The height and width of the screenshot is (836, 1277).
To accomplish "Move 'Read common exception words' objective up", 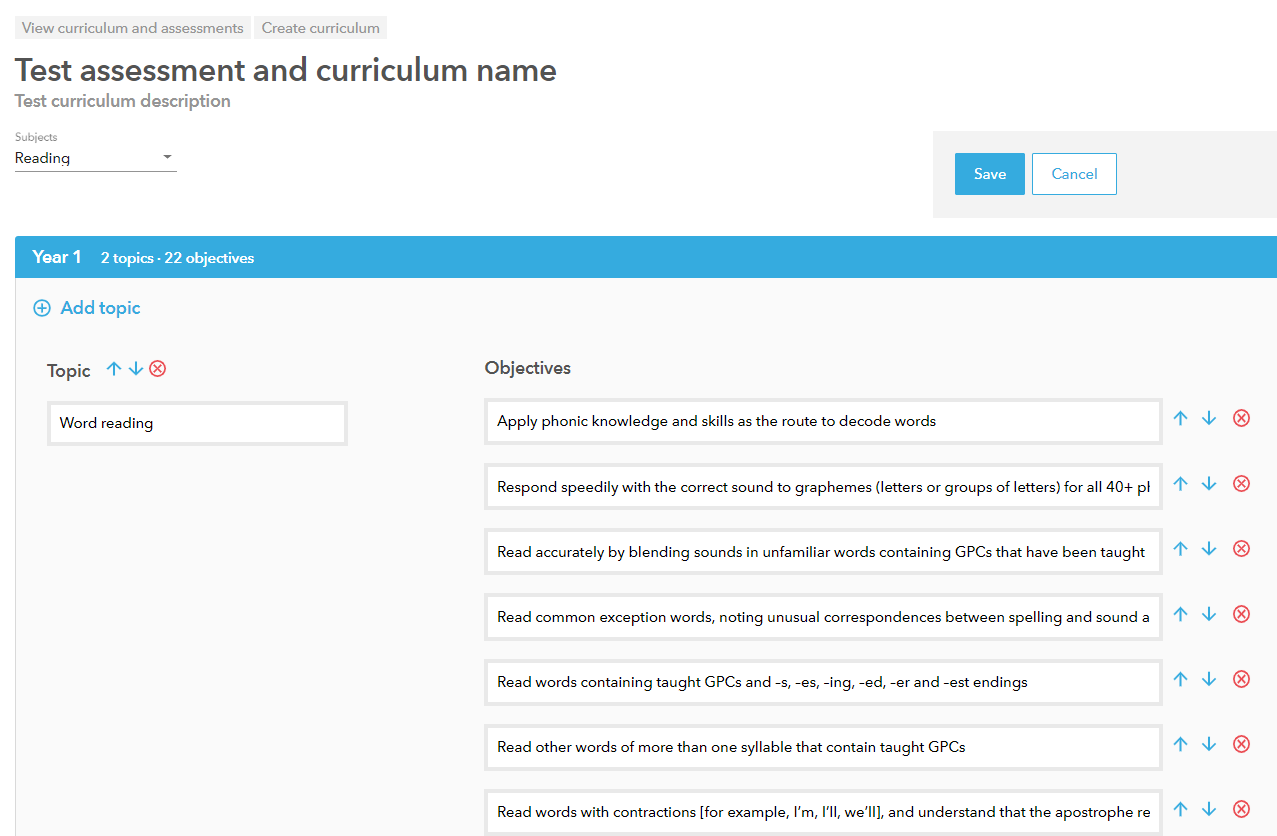I will pyautogui.click(x=1180, y=613).
